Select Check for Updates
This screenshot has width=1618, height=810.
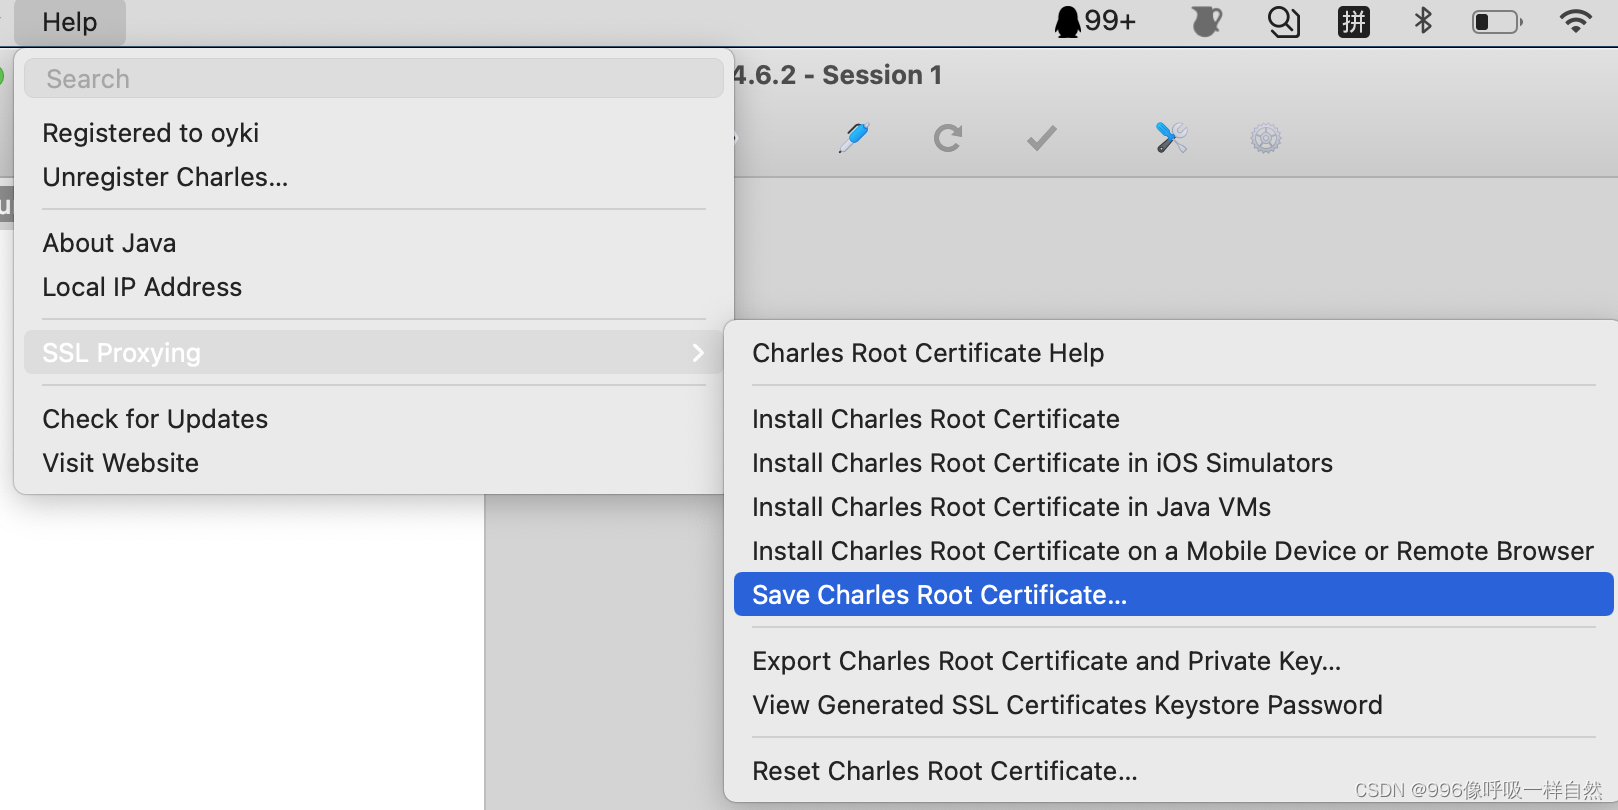(x=373, y=419)
